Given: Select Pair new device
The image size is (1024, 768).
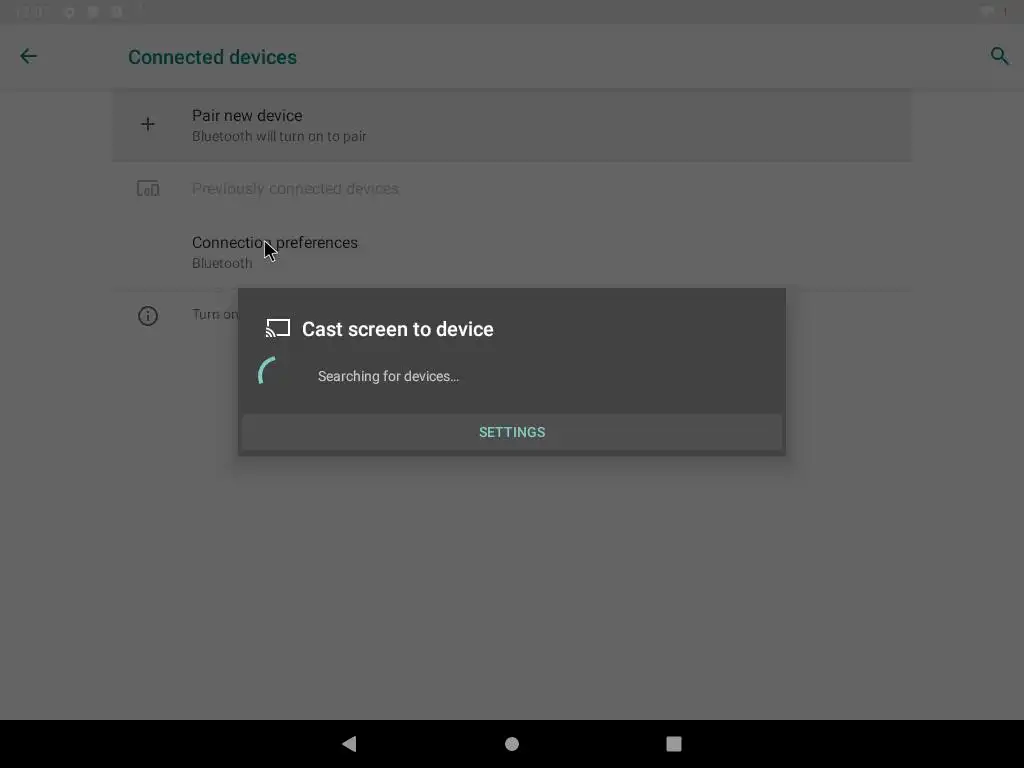Looking at the screenshot, I should tap(512, 125).
